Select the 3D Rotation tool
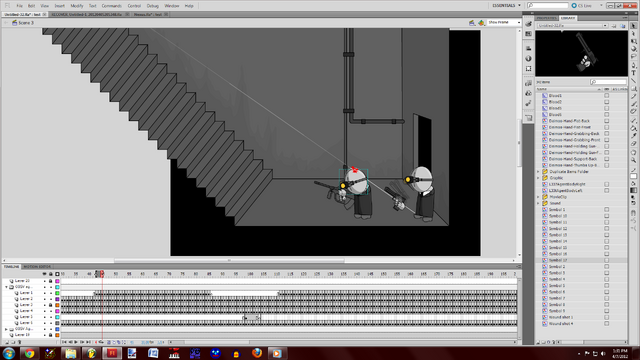This screenshot has height=360, width=640. (x=633, y=49)
